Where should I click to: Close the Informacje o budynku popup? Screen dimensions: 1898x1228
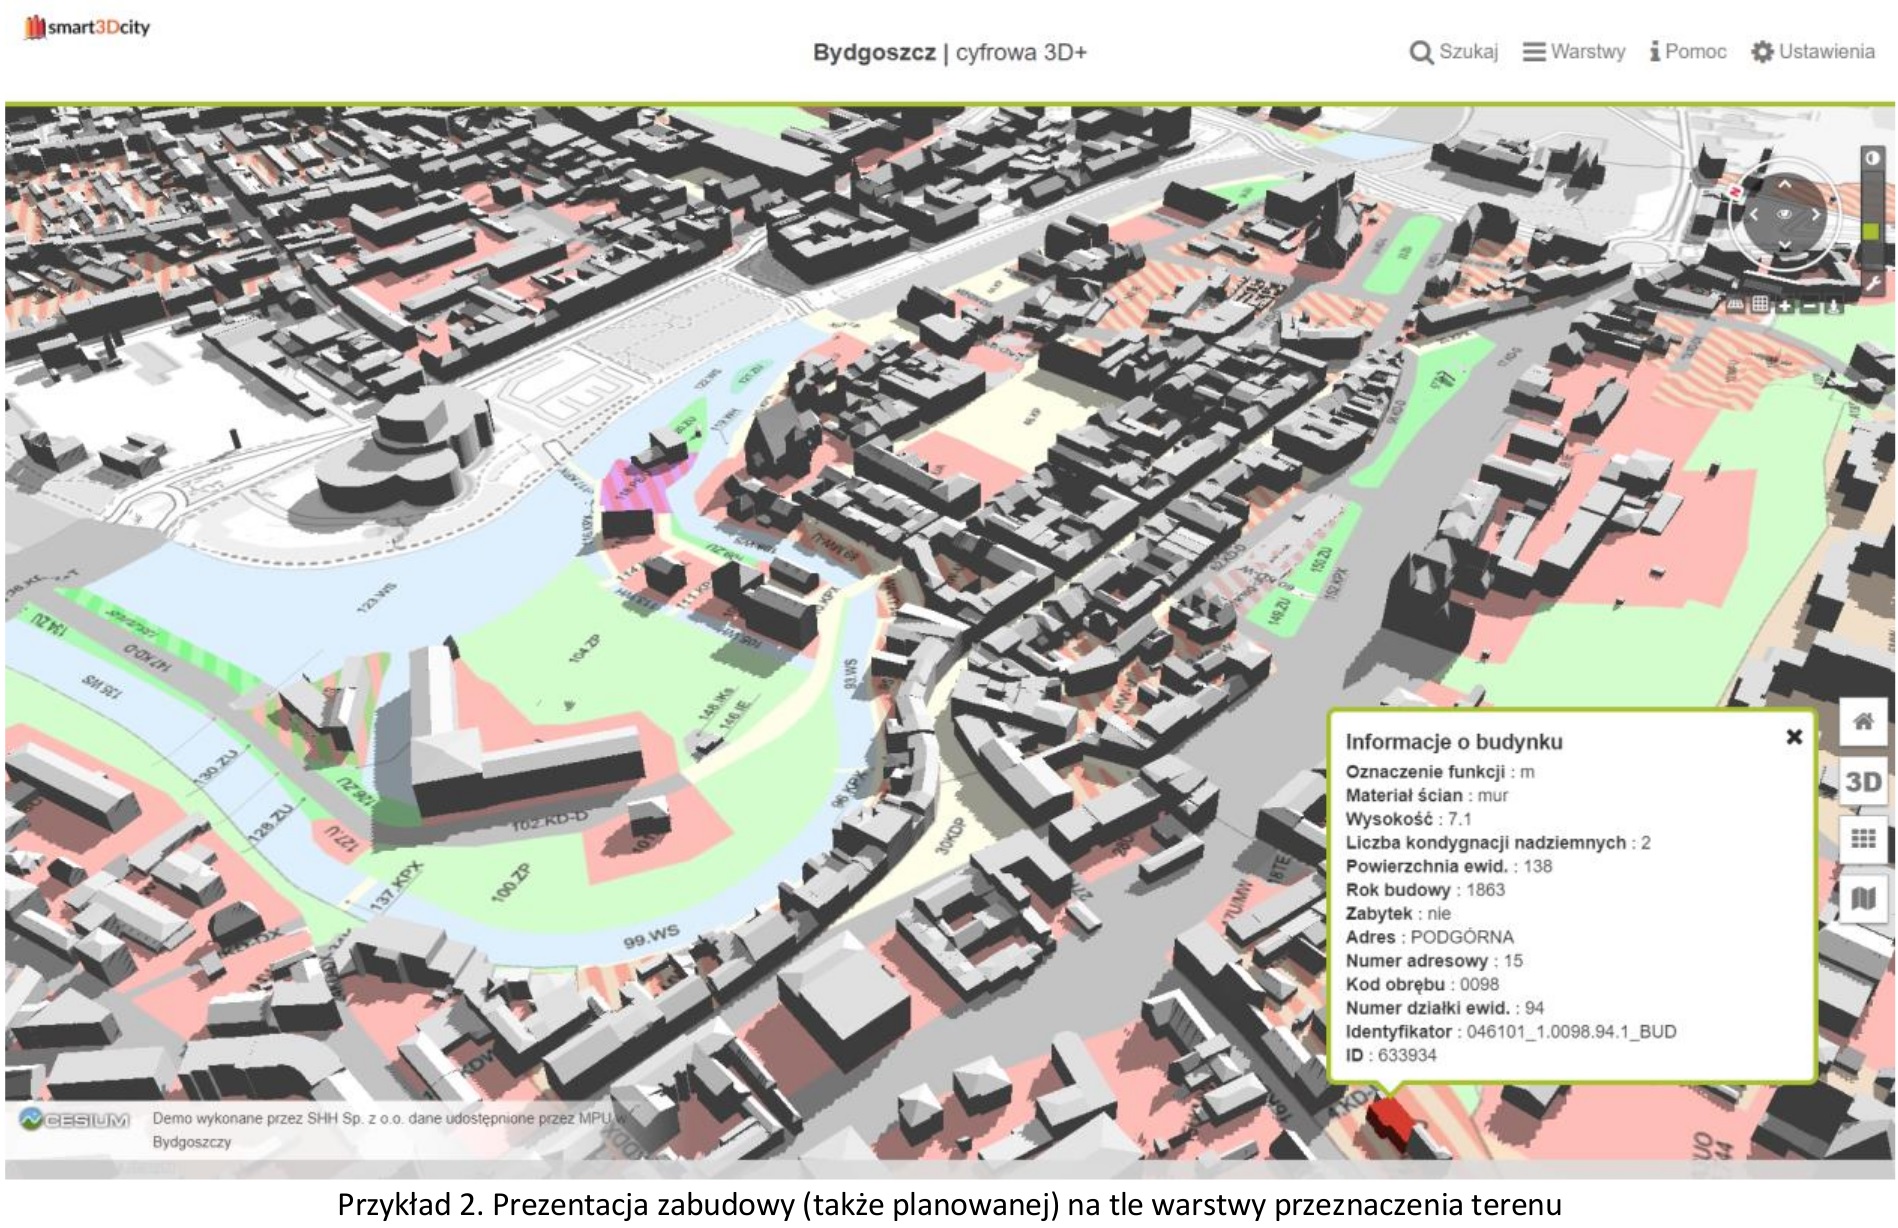click(1794, 737)
